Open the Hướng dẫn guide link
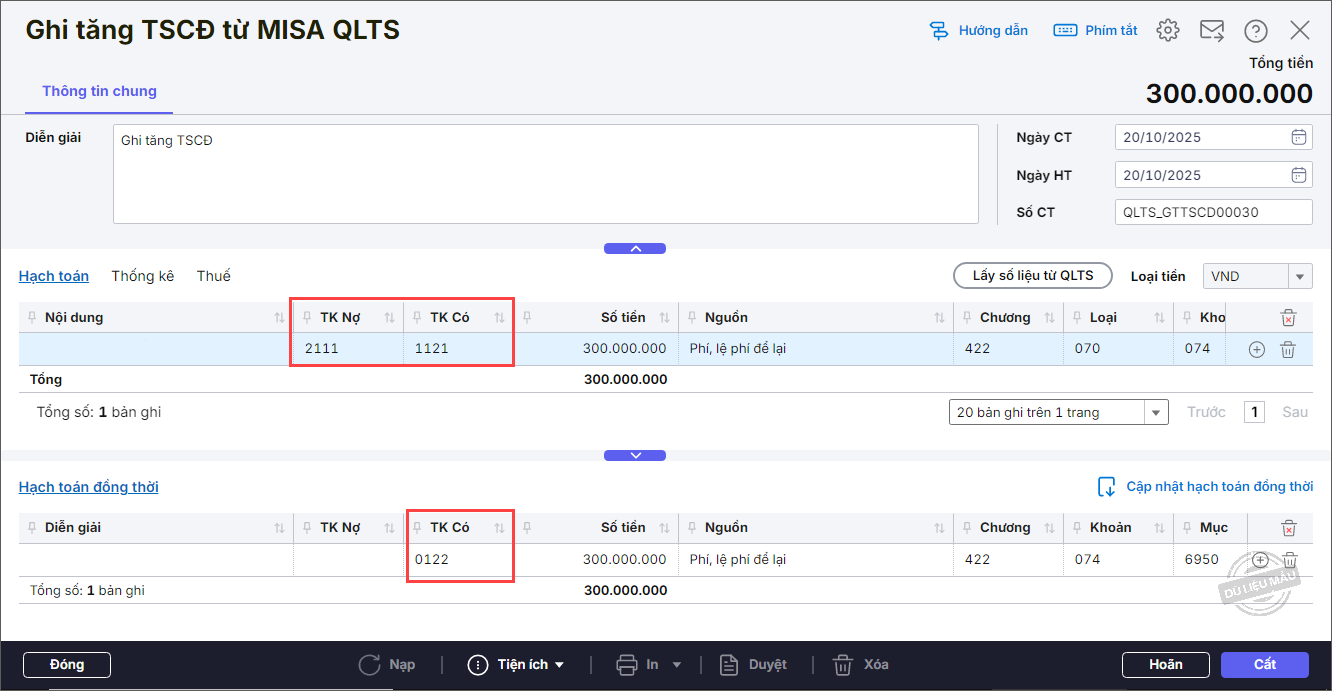1332x691 pixels. [978, 30]
